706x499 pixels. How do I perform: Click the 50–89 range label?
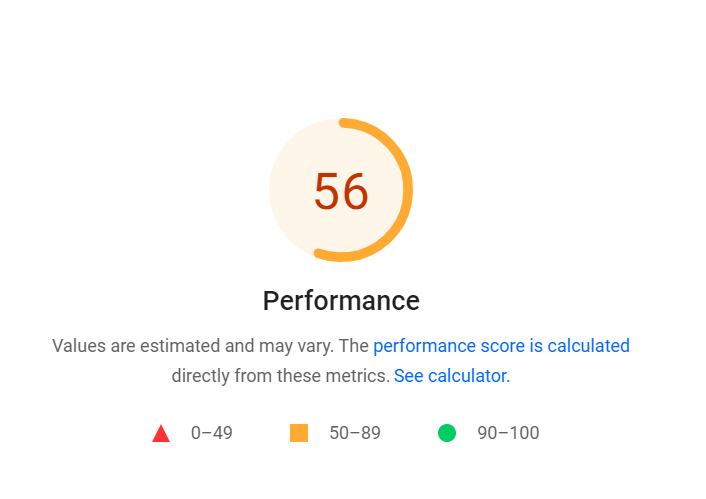tap(355, 433)
